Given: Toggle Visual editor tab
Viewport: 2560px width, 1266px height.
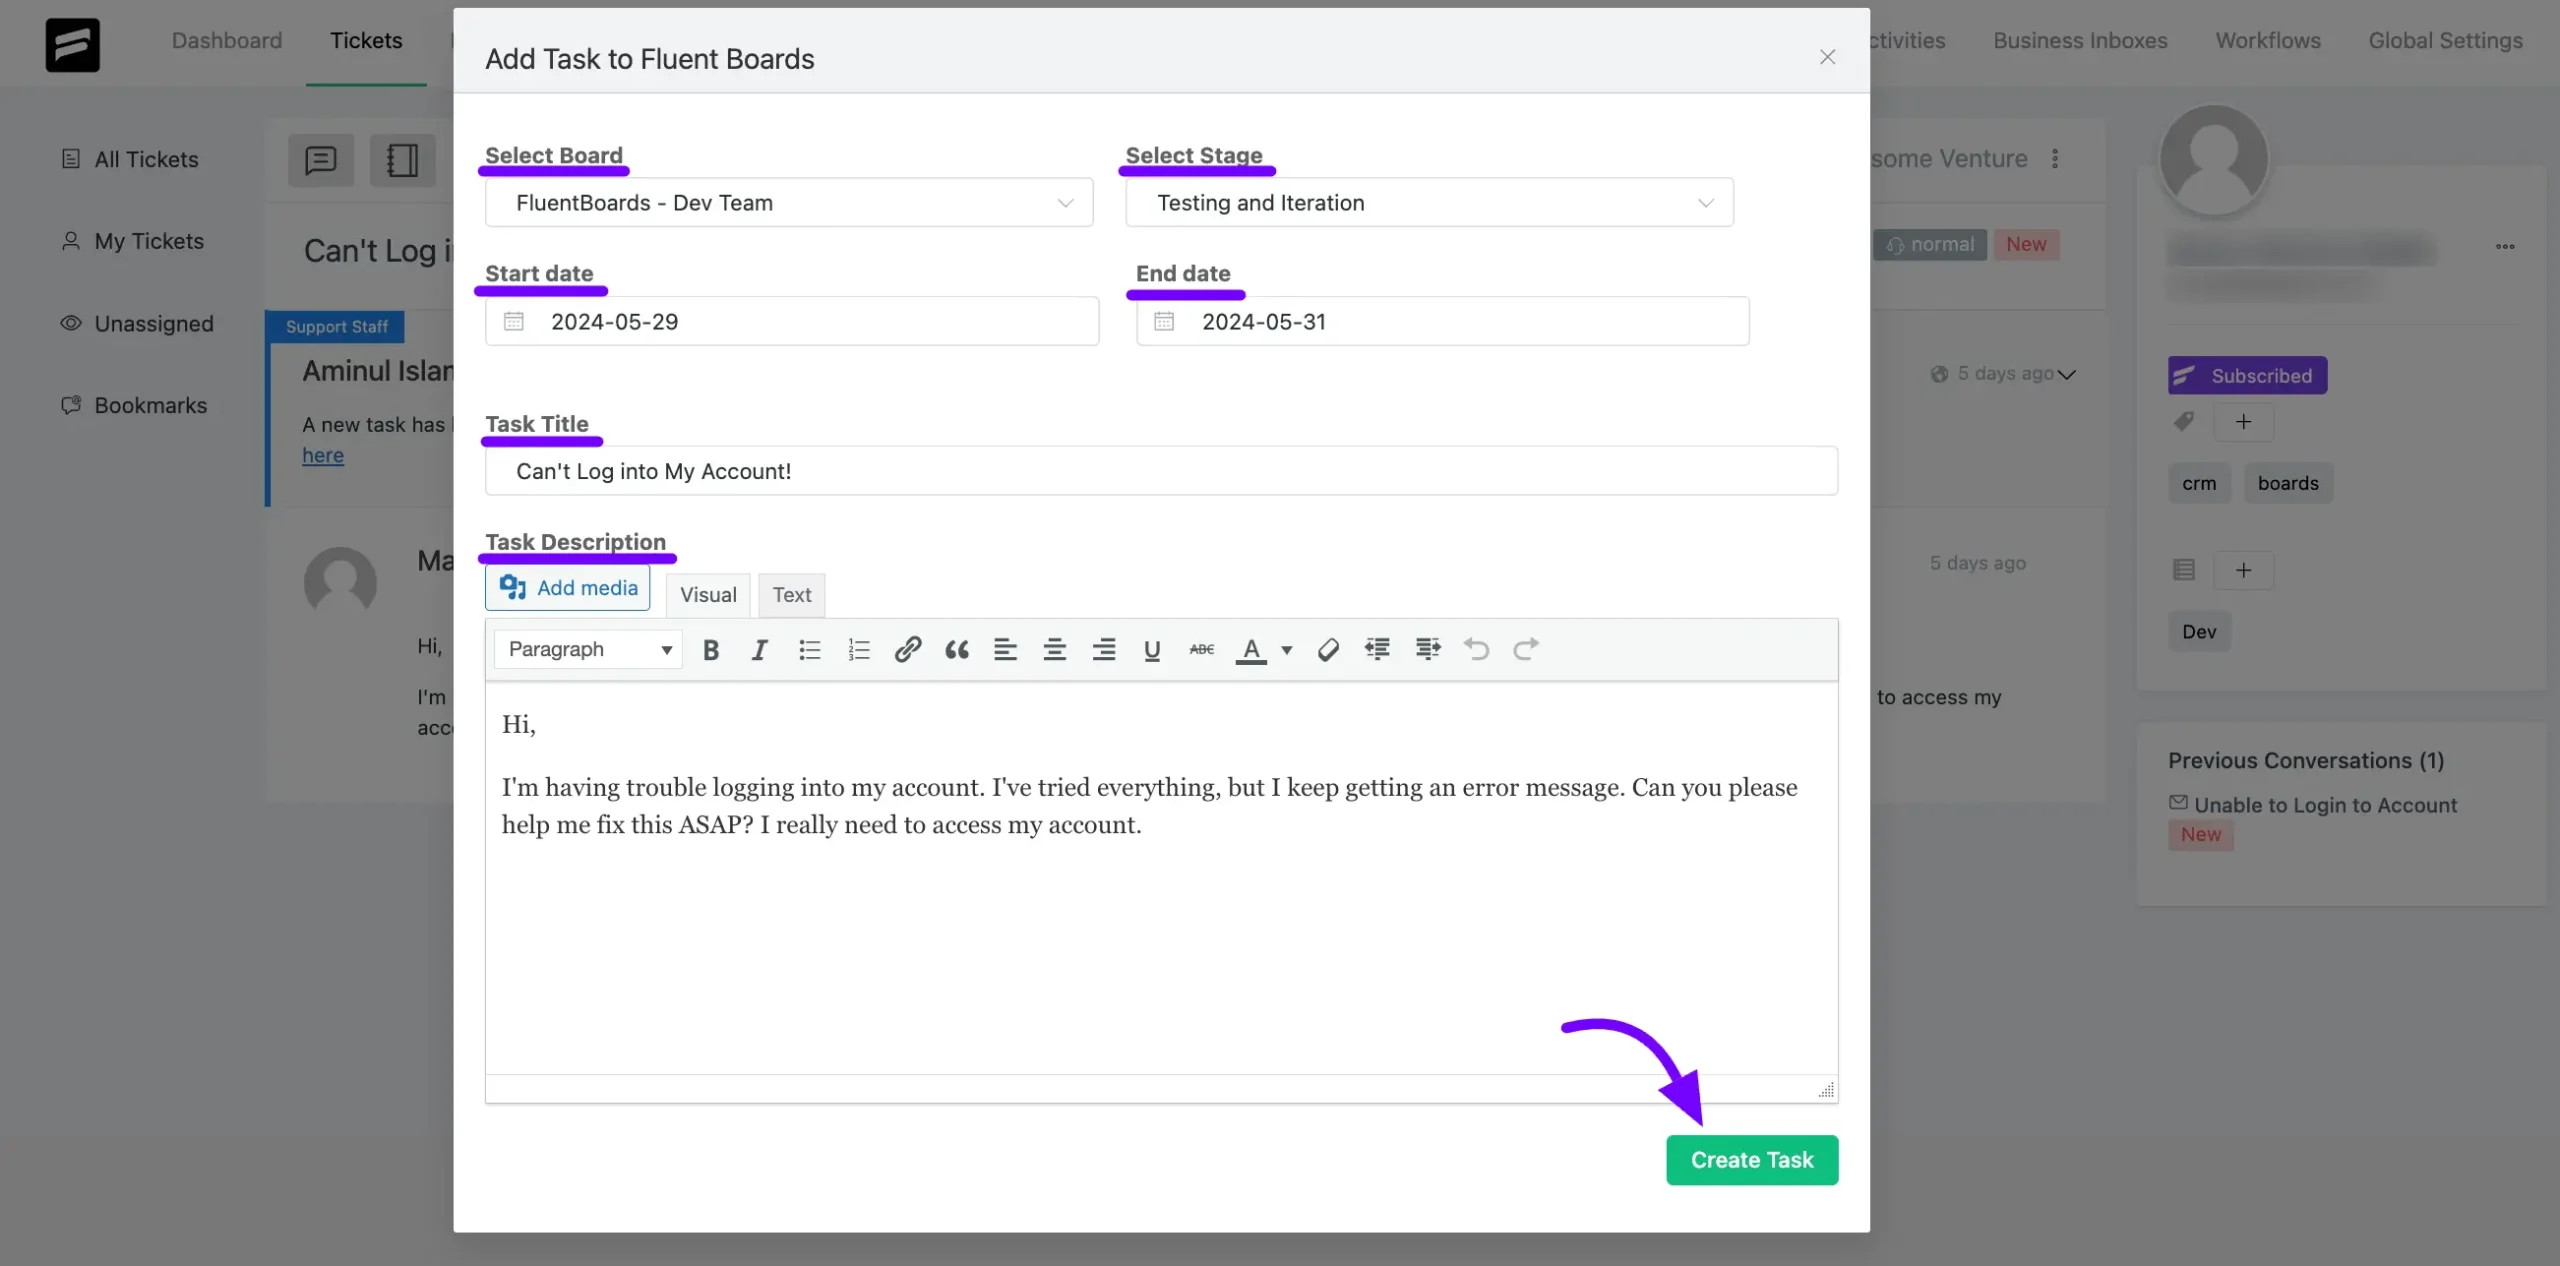Looking at the screenshot, I should point(709,591).
